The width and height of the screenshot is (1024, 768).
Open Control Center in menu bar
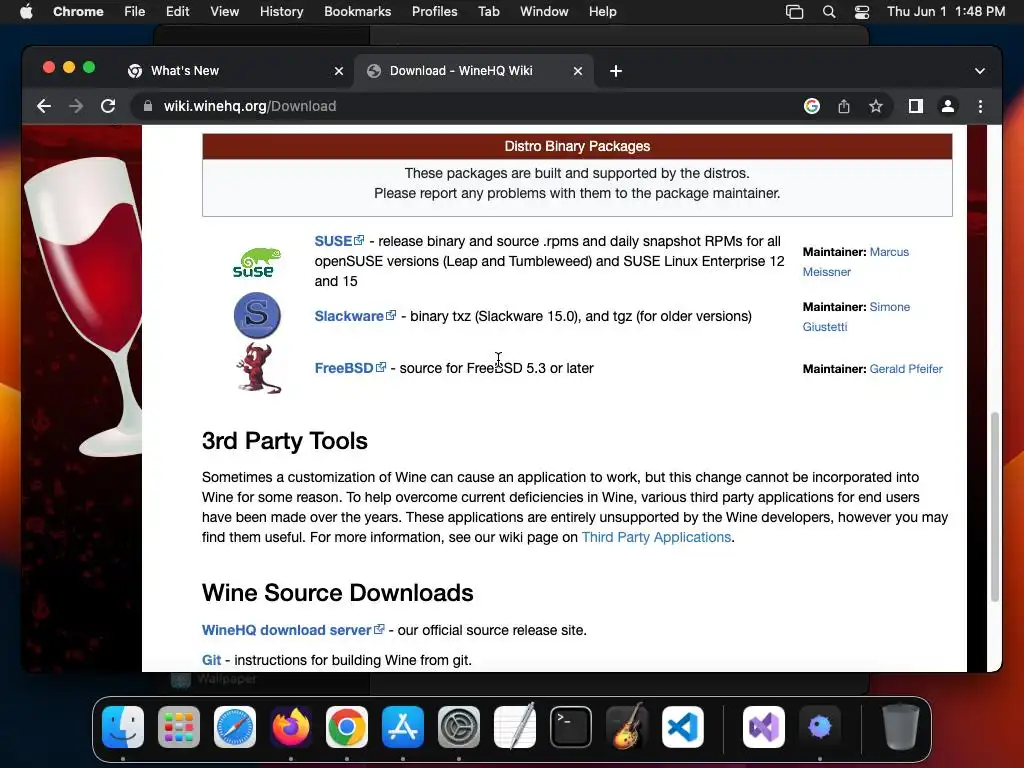coord(861,12)
